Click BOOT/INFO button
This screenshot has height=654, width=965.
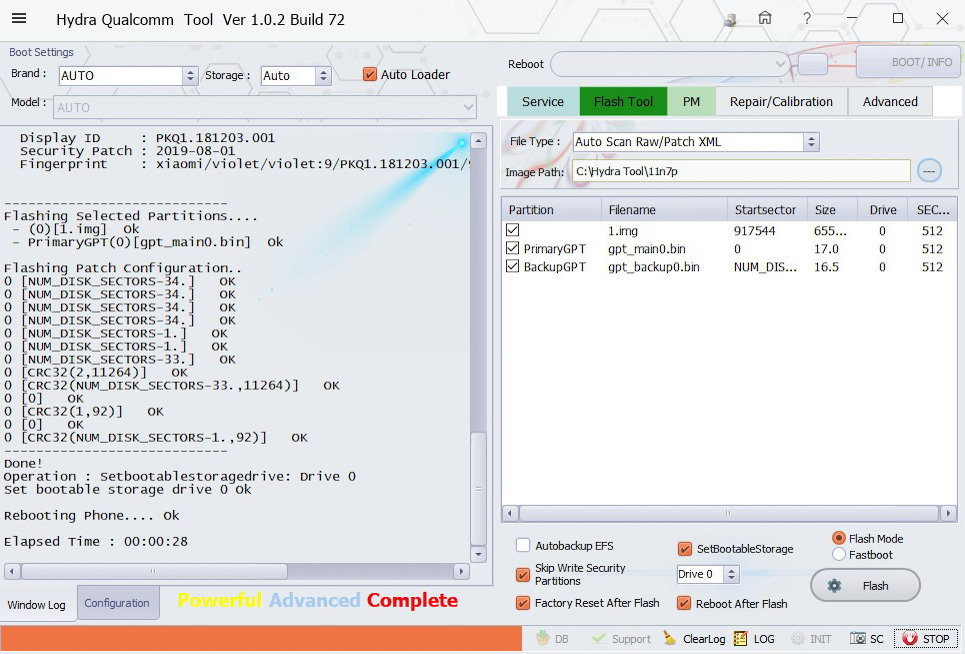pyautogui.click(x=908, y=62)
